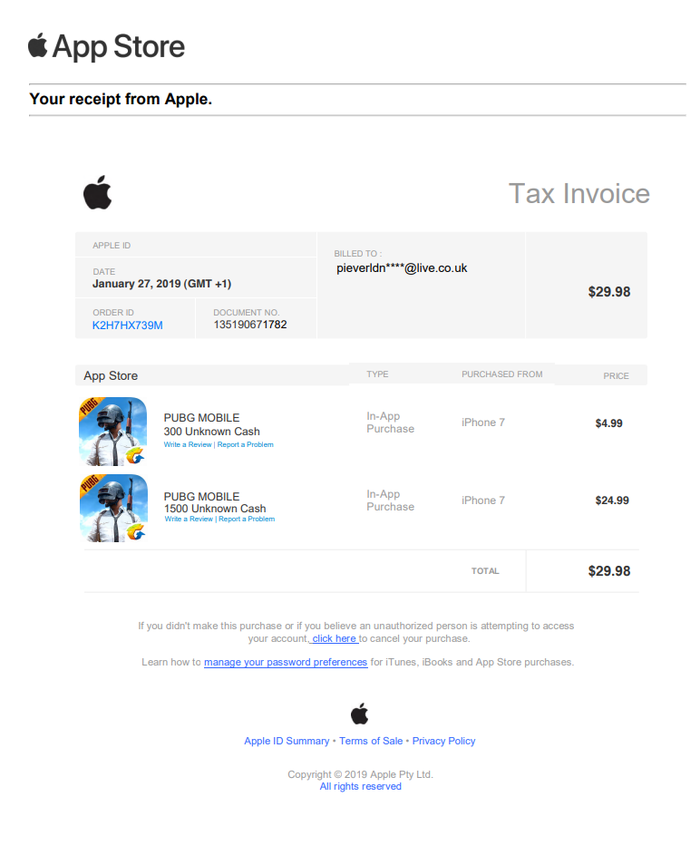The image size is (700, 855).
Task: Click the App Store header title
Action: tap(119, 47)
